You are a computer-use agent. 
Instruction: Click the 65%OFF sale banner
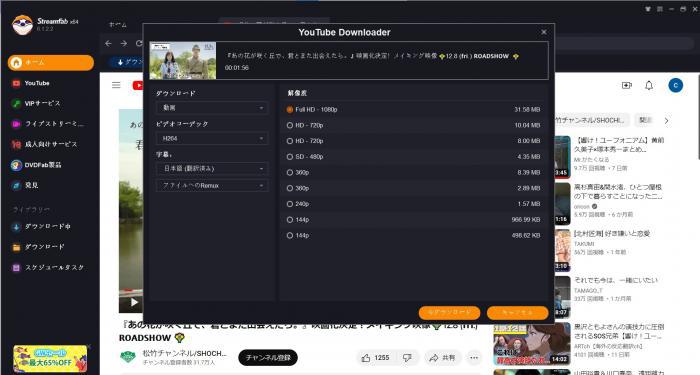pos(50,359)
